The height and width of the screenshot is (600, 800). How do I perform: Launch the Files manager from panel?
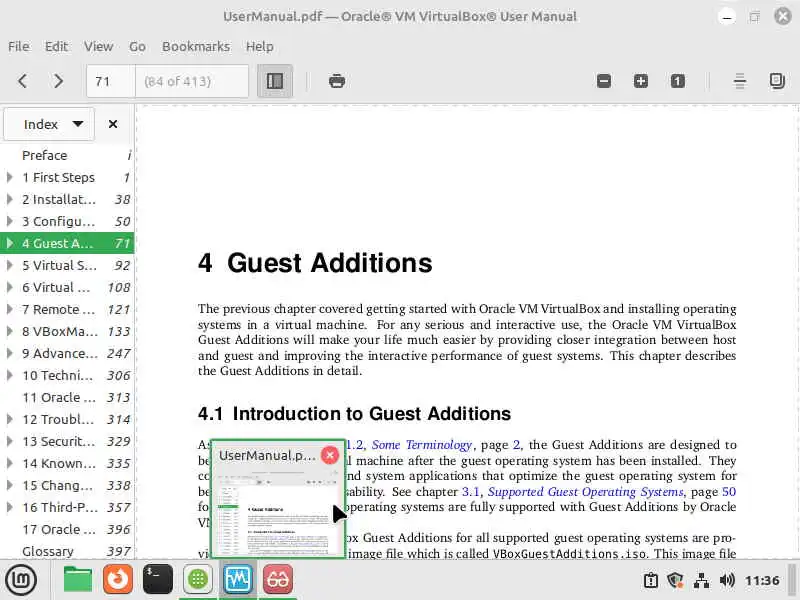[77, 580]
